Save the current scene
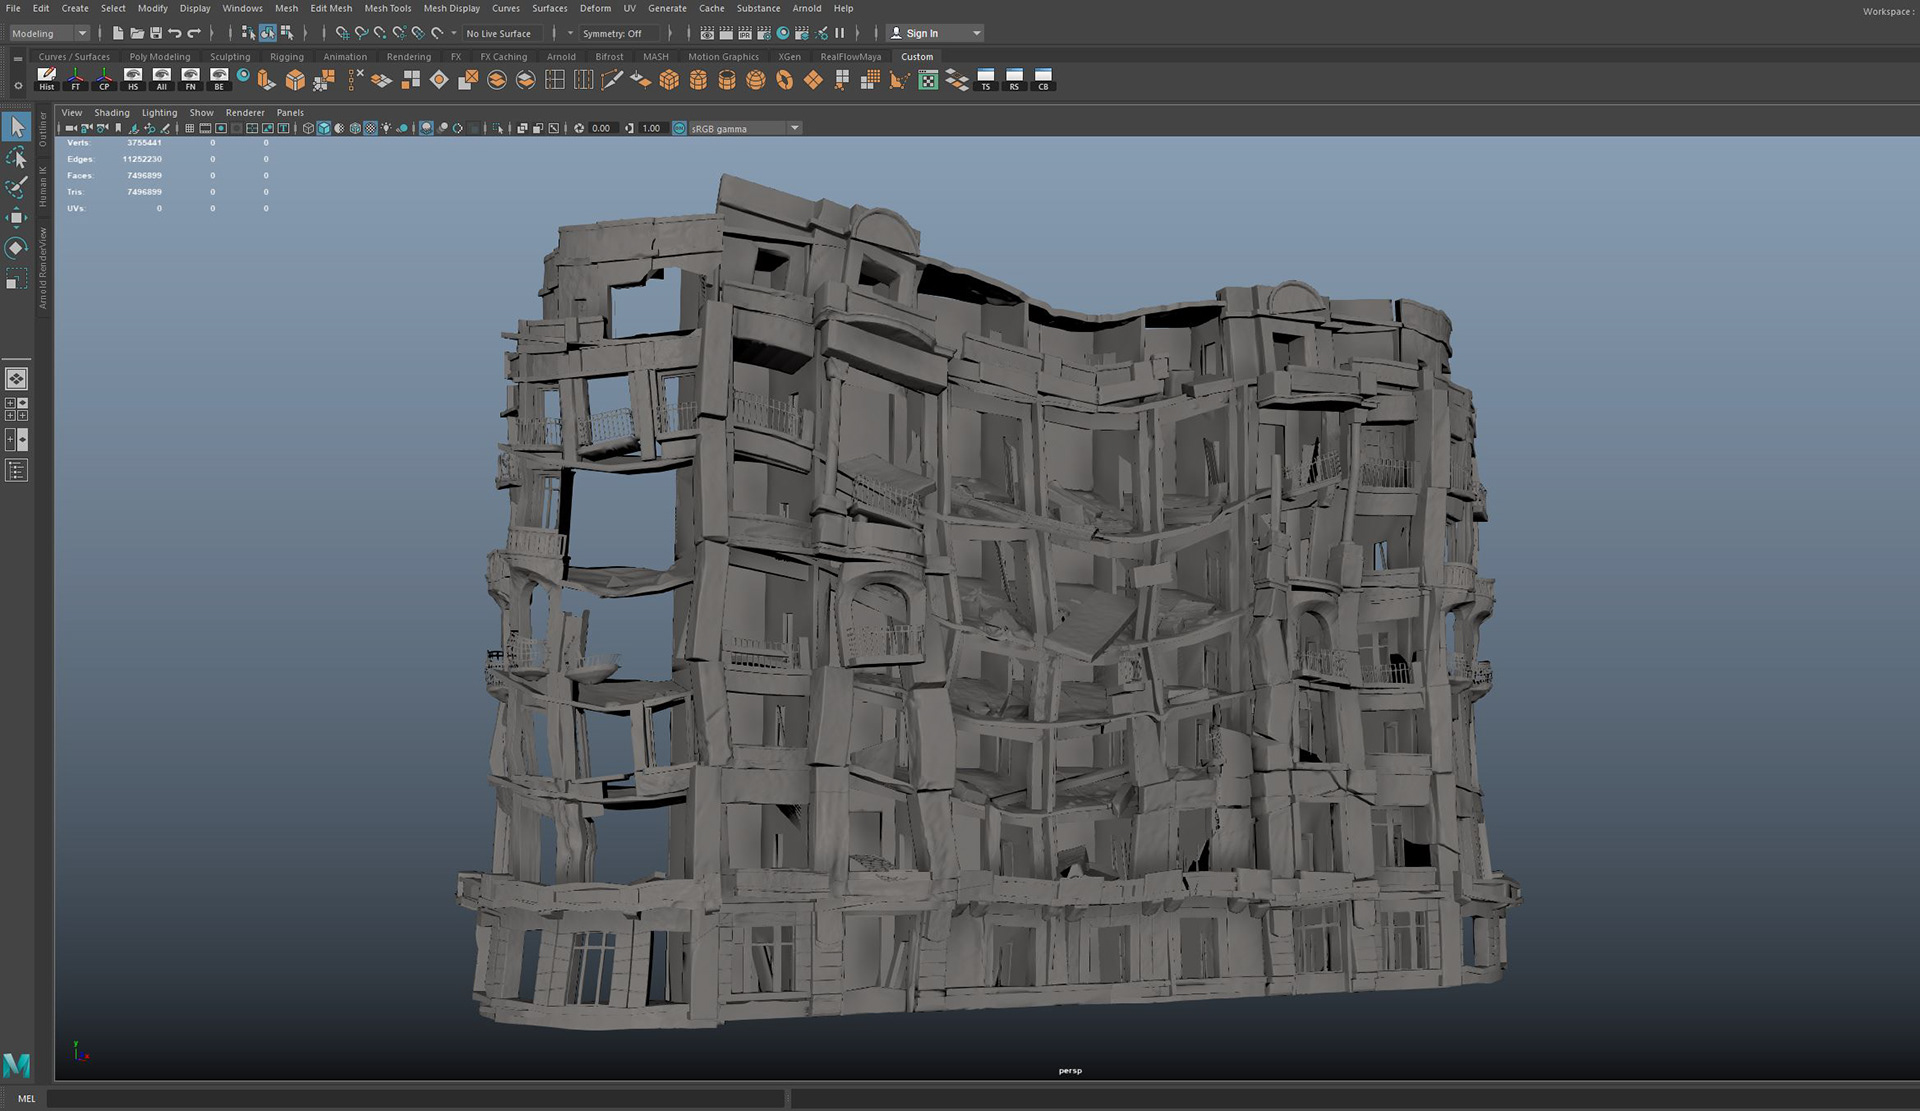Image resolution: width=1920 pixels, height=1111 pixels. pyautogui.click(x=156, y=33)
